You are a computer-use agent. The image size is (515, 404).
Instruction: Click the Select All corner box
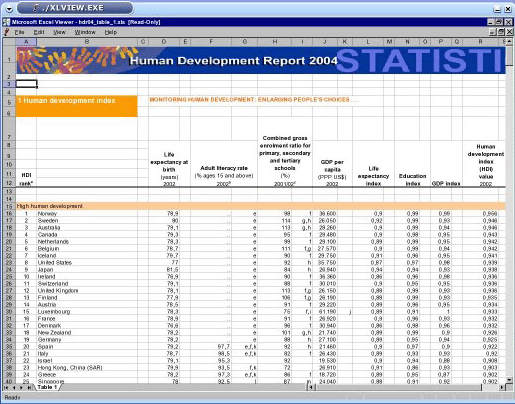click(x=9, y=42)
